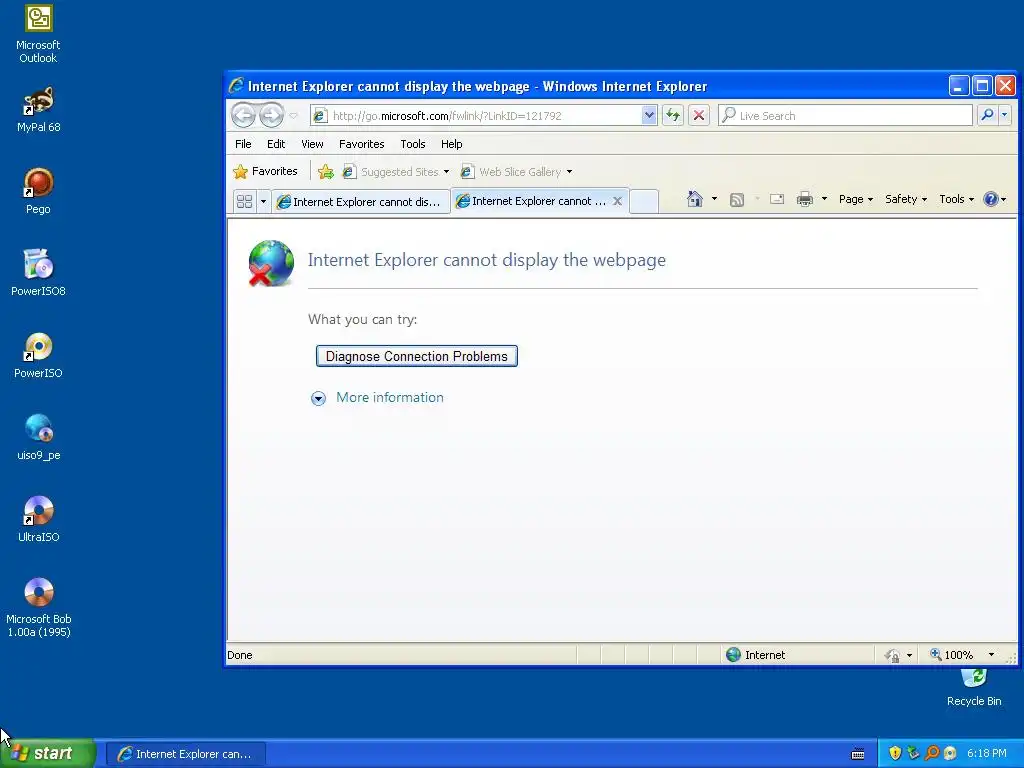Stop loading with the red X icon
The image size is (1024, 768).
[x=699, y=116]
